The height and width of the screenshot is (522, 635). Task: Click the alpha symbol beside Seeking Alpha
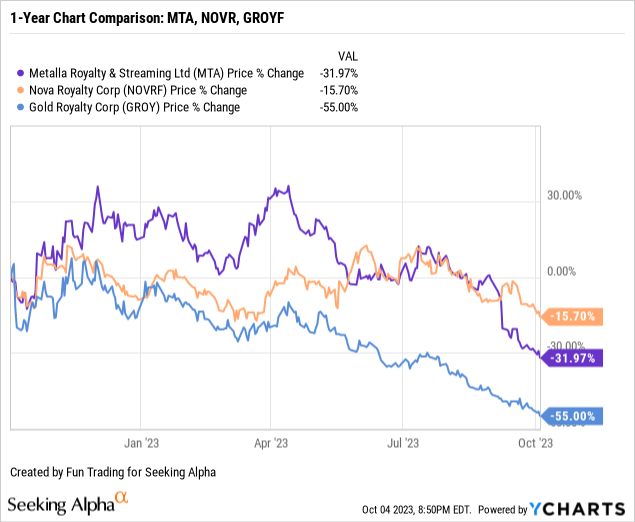[122, 497]
